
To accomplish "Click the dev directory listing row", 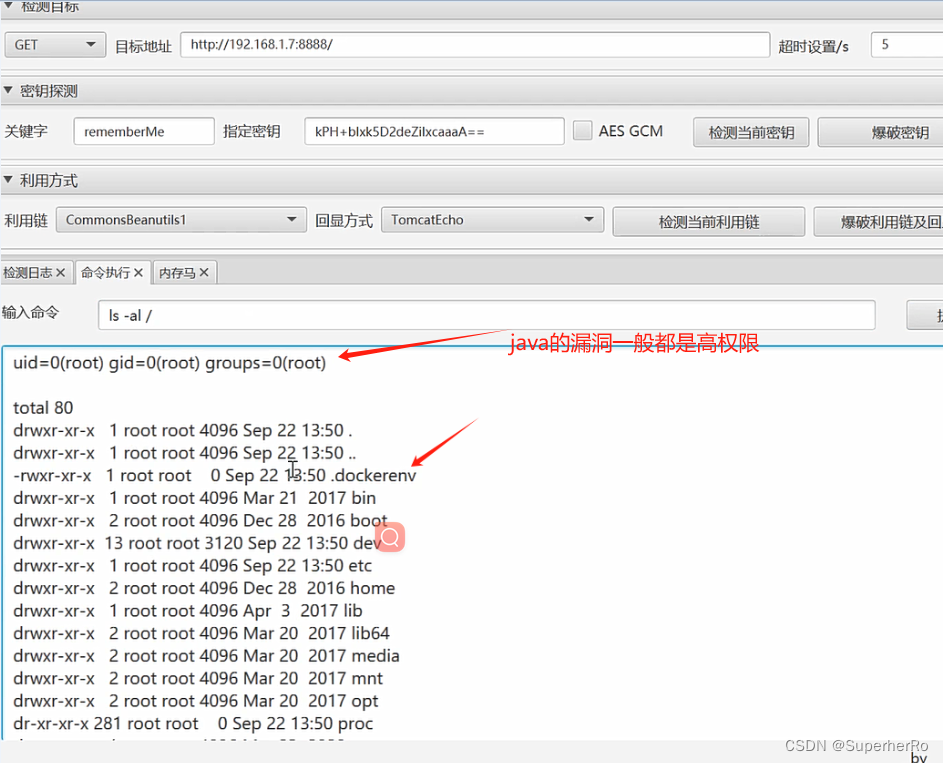I will (197, 543).
